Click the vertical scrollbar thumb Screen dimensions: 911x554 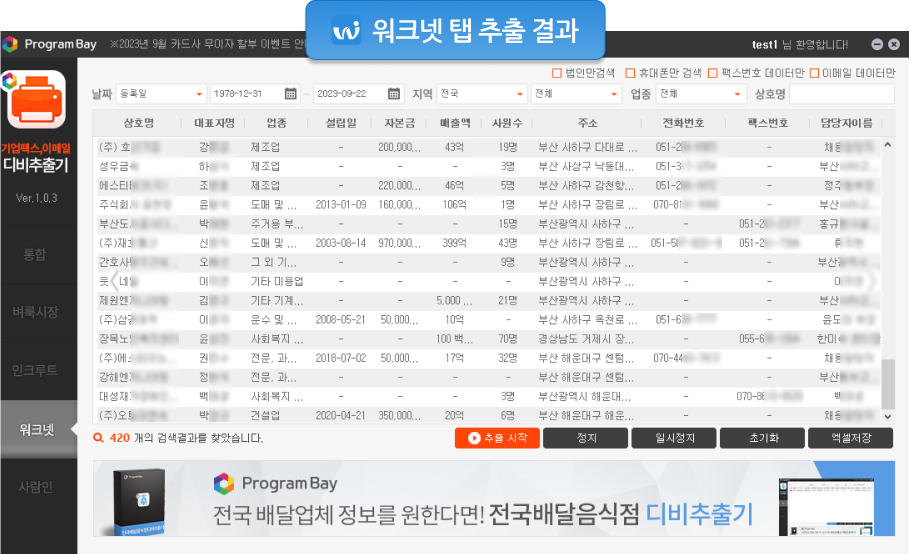click(888, 384)
